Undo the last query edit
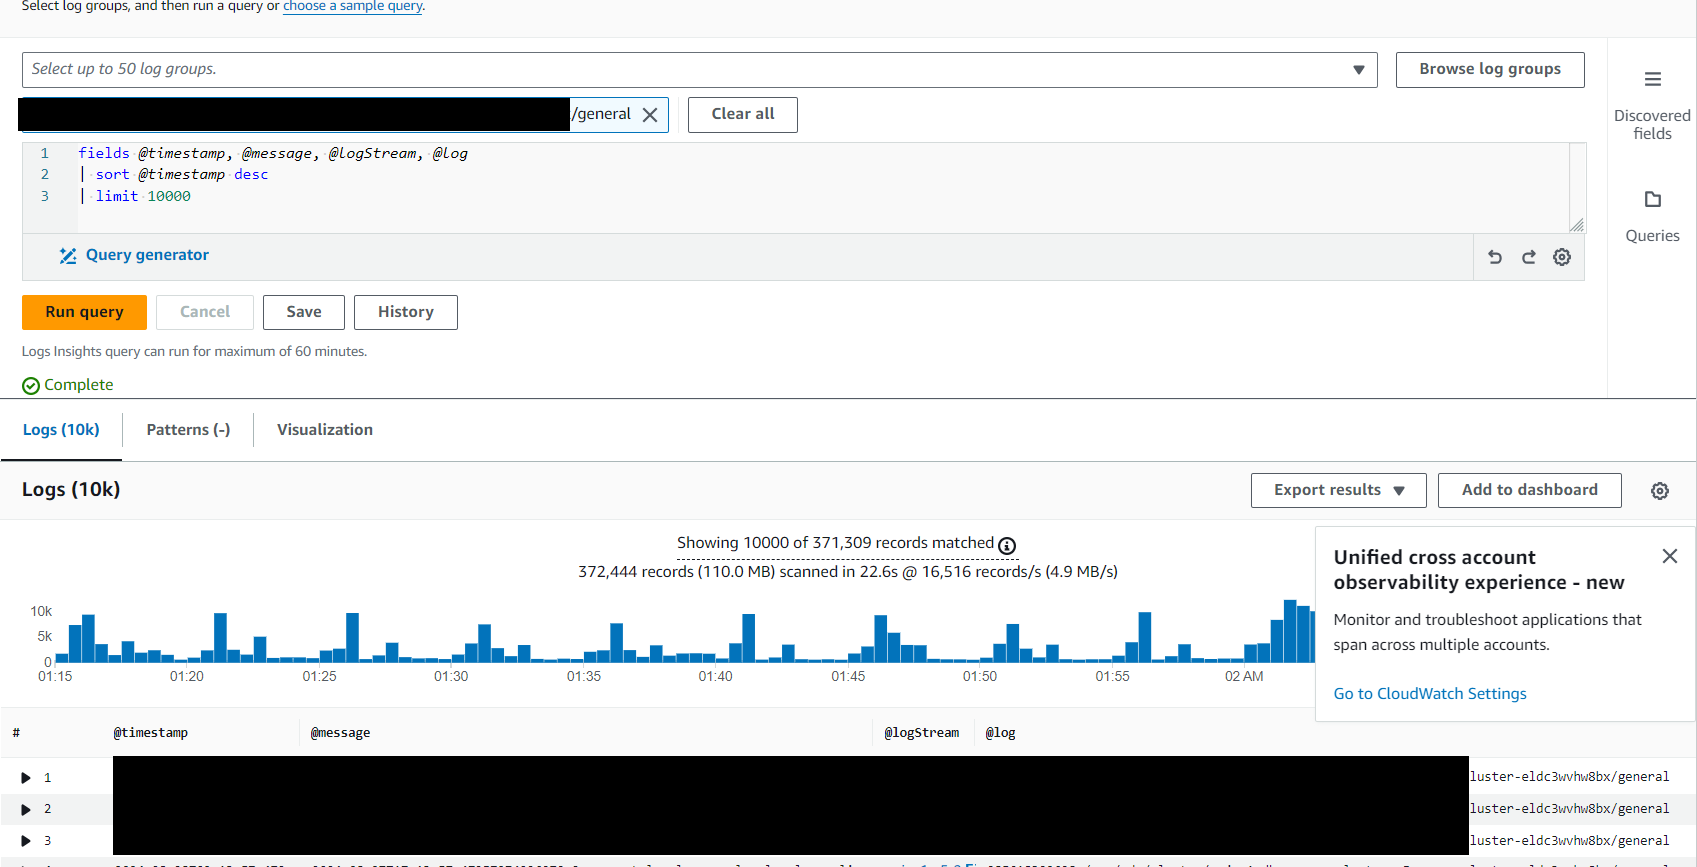This screenshot has height=867, width=1697. coord(1495,257)
